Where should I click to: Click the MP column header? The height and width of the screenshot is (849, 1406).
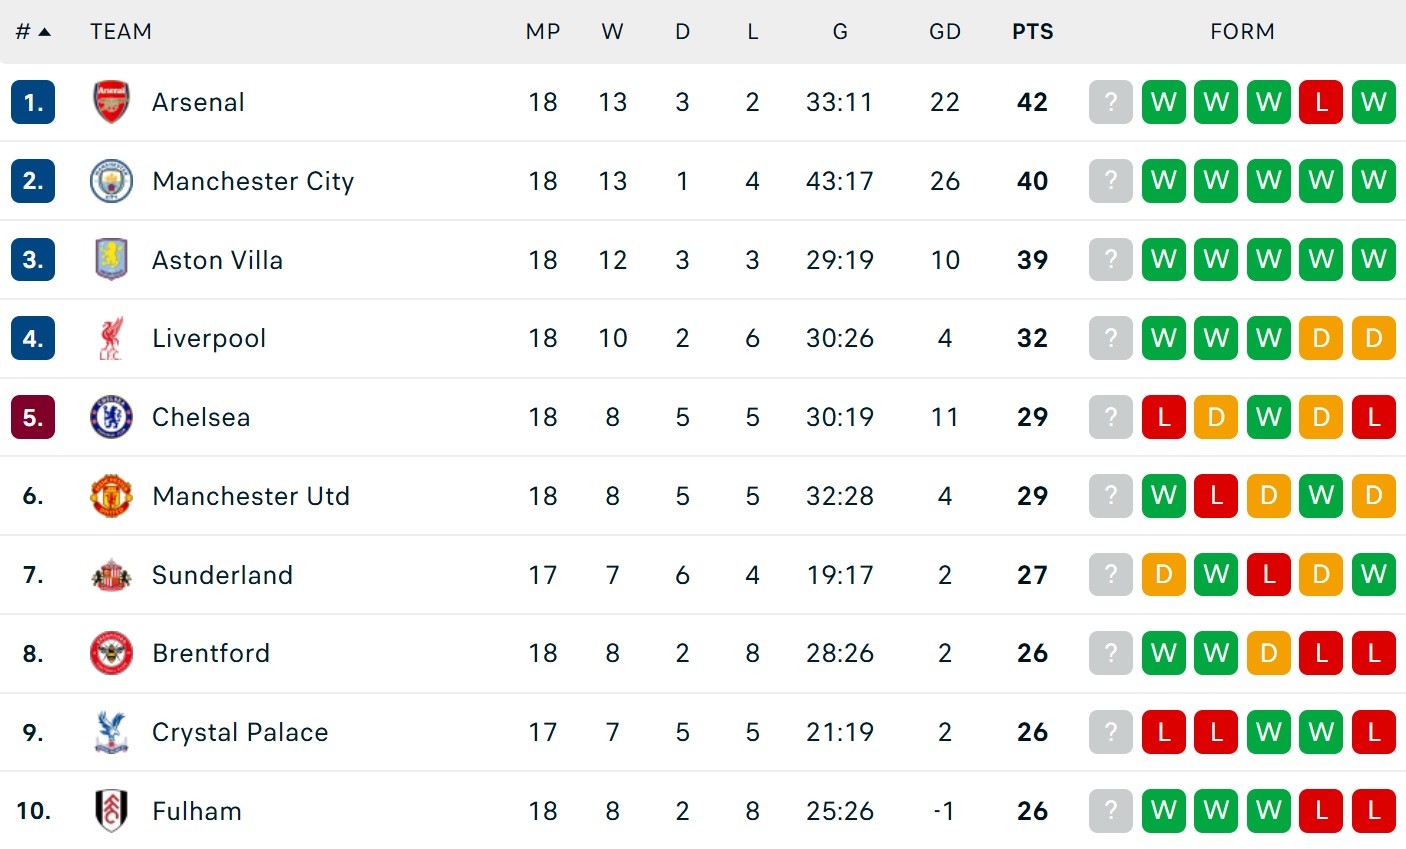(543, 32)
